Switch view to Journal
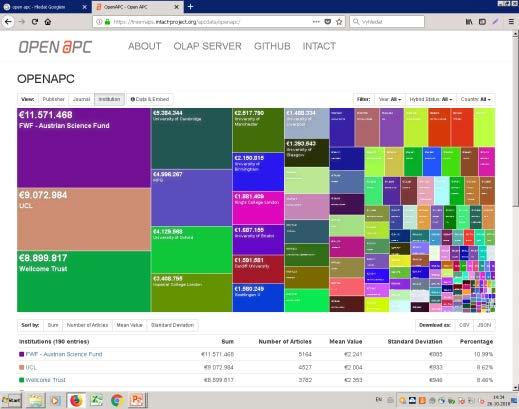Screen dimensions: 519x409 81,99
